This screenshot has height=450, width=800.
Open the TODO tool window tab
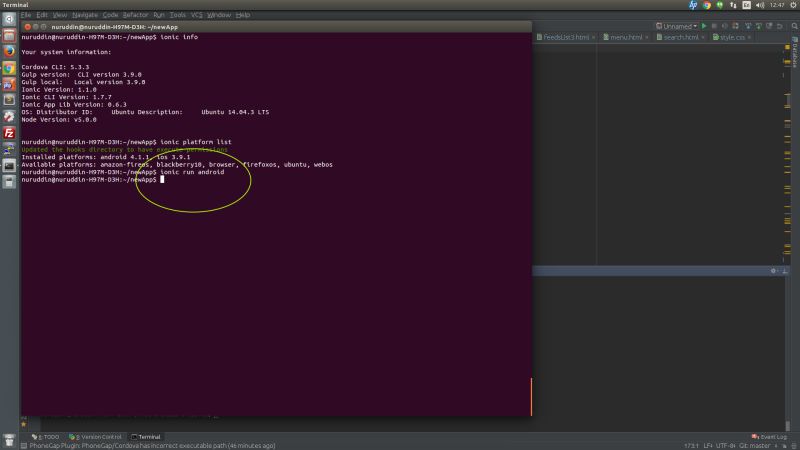click(45, 437)
